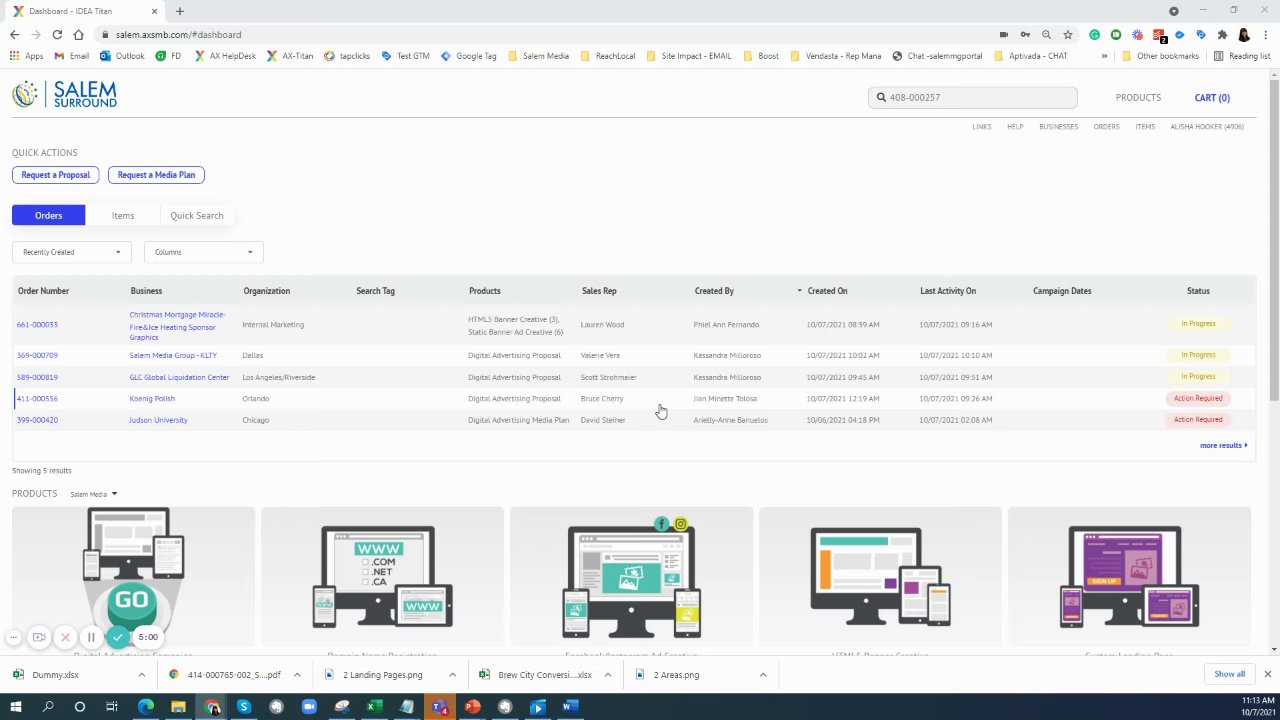This screenshot has height=720, width=1280.
Task: Open the Grammarly extension icon
Action: (x=1095, y=34)
